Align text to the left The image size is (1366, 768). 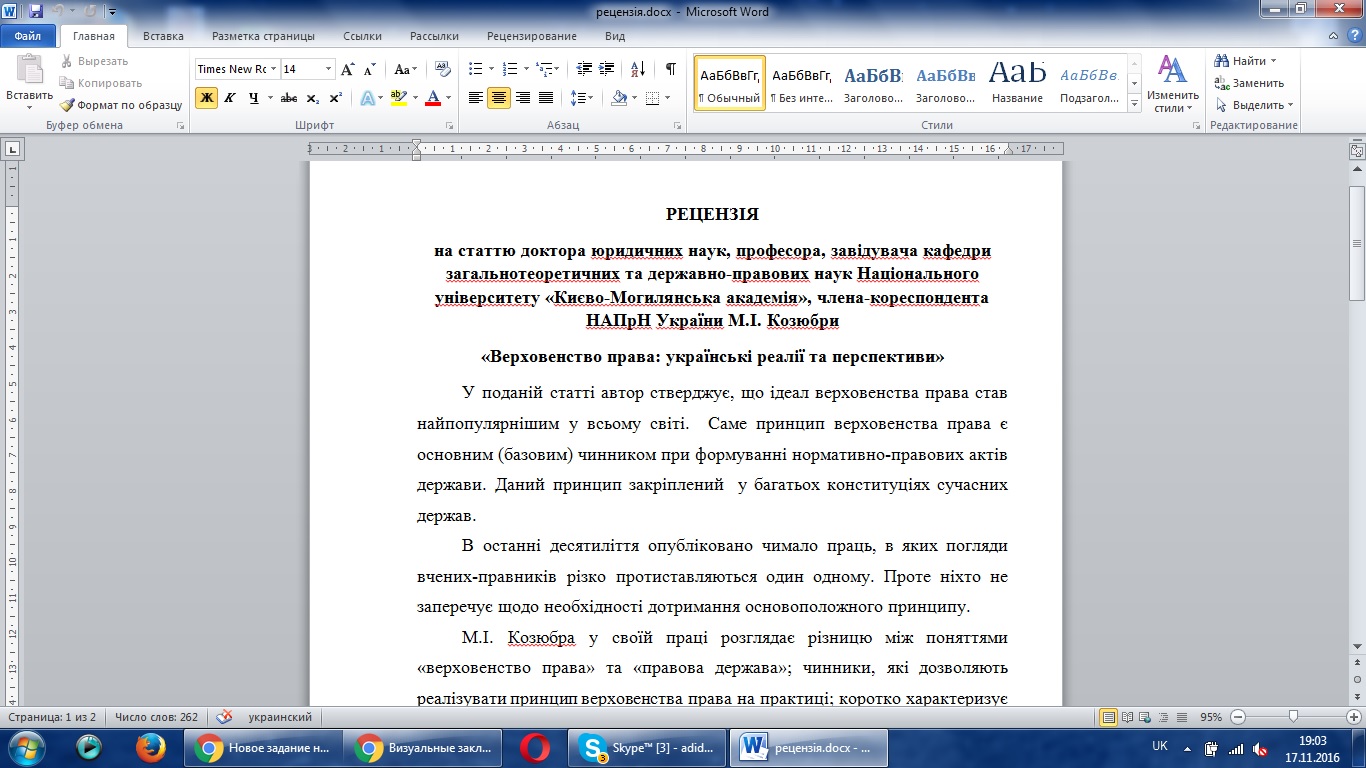475,97
